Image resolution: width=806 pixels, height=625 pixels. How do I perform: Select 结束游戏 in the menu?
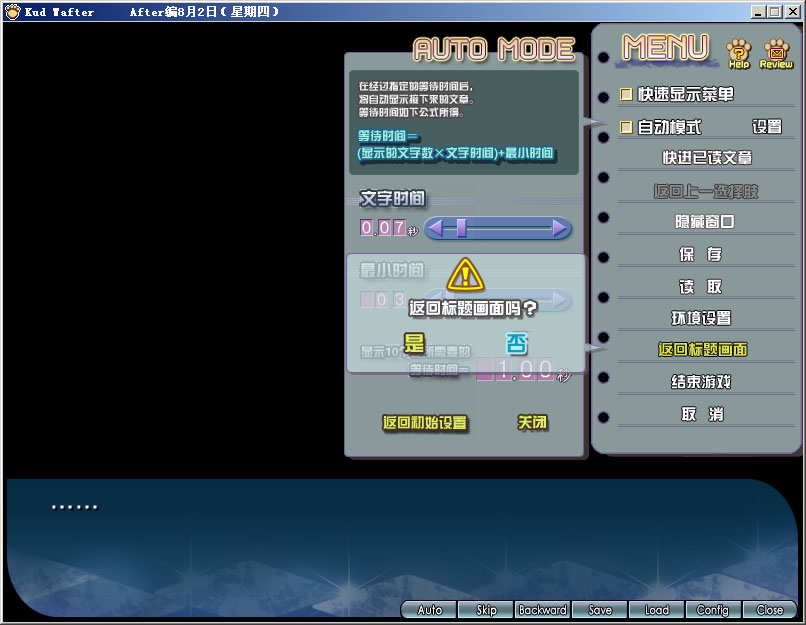pyautogui.click(x=701, y=381)
